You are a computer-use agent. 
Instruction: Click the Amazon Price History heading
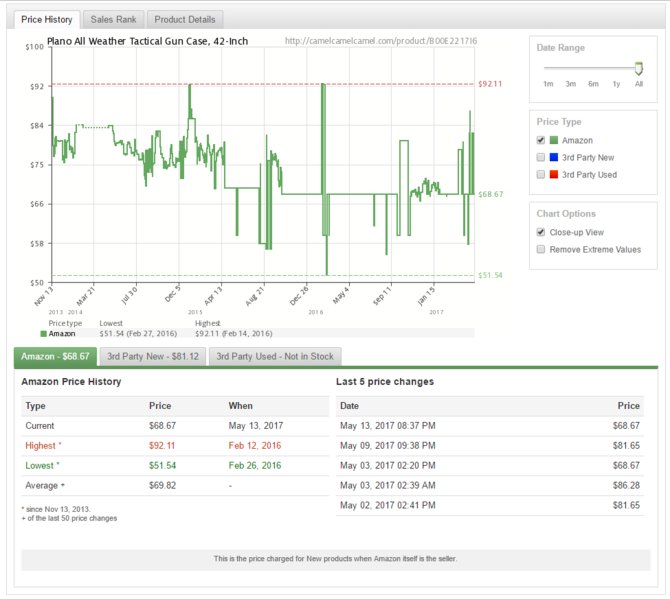71,382
